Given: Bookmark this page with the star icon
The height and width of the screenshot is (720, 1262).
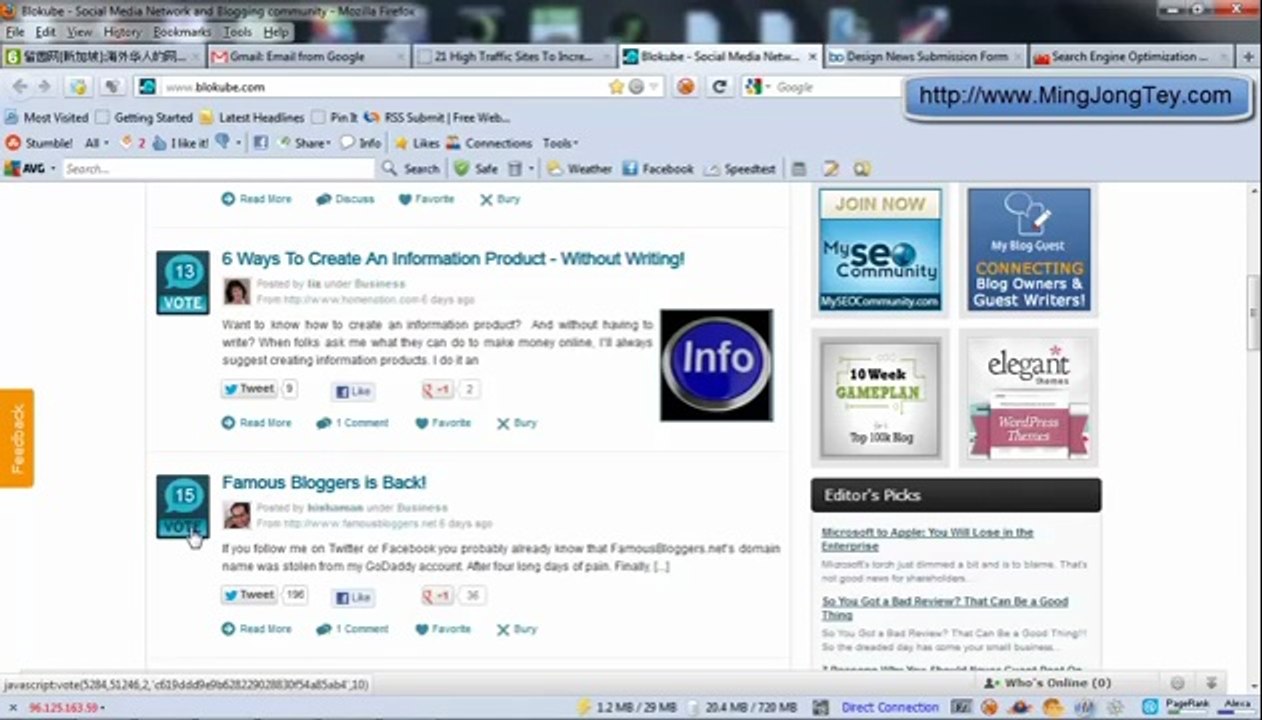Looking at the screenshot, I should click(616, 87).
